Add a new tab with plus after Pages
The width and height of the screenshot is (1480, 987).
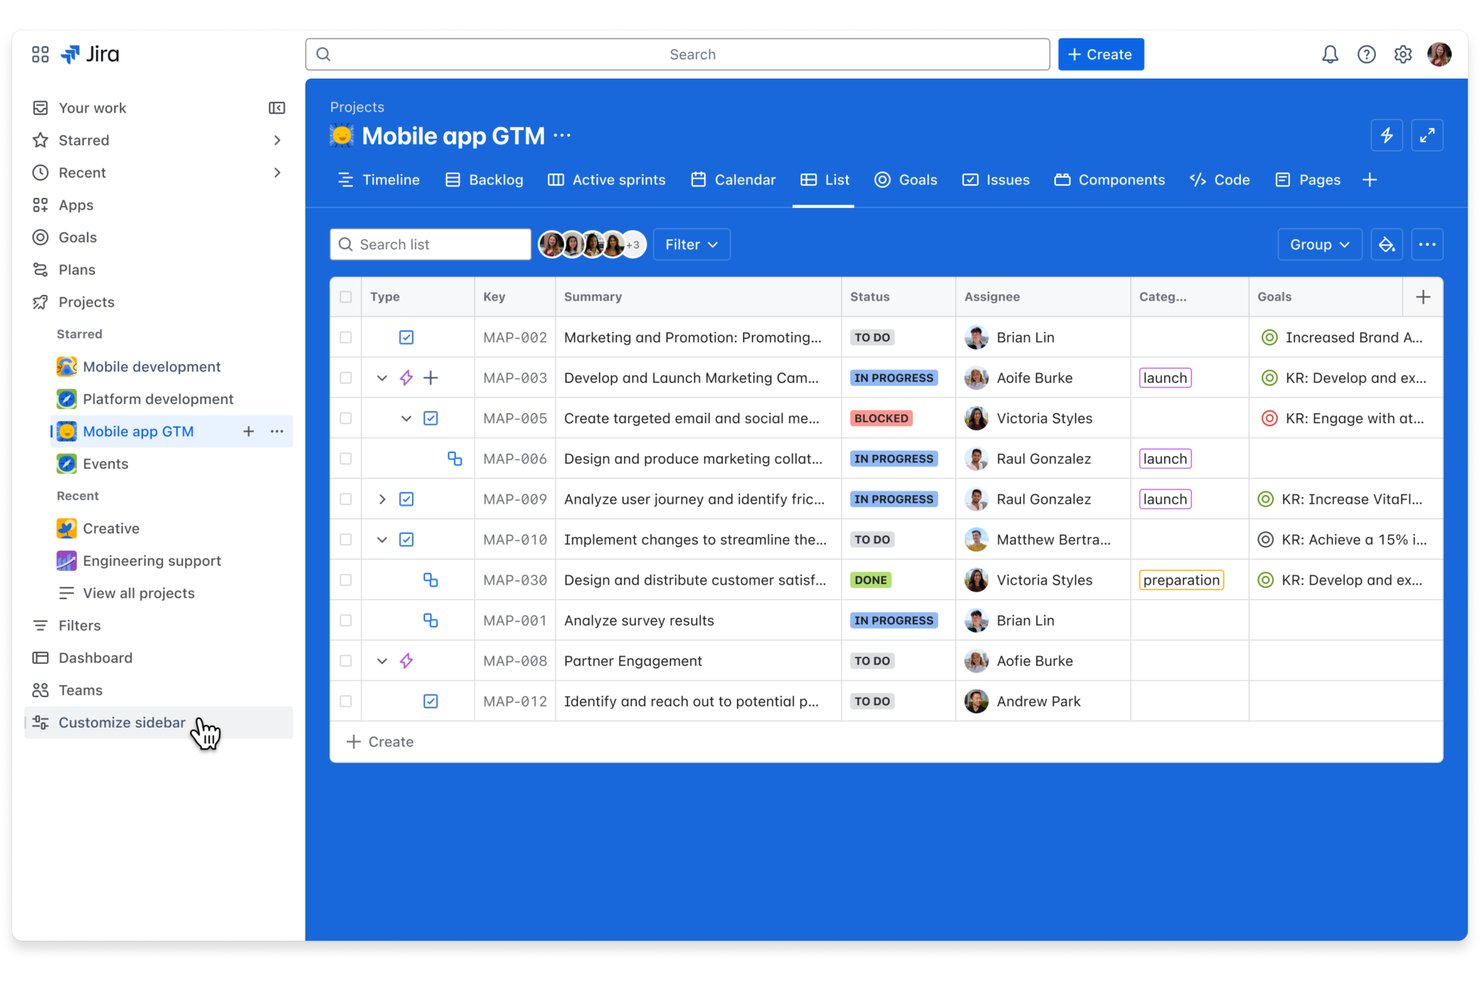(x=1370, y=180)
